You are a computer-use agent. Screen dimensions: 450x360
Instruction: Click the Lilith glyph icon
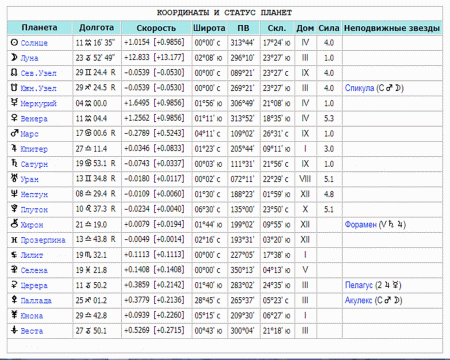click(x=14, y=254)
